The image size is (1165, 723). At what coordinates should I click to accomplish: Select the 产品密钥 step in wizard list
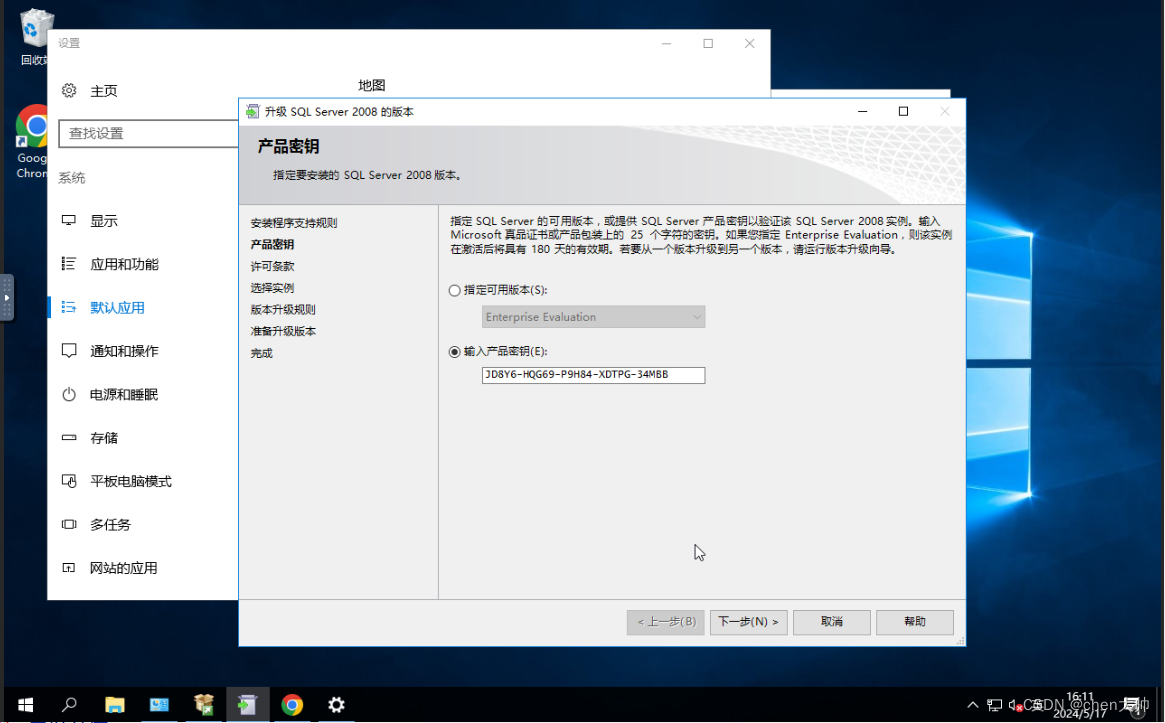tap(272, 244)
